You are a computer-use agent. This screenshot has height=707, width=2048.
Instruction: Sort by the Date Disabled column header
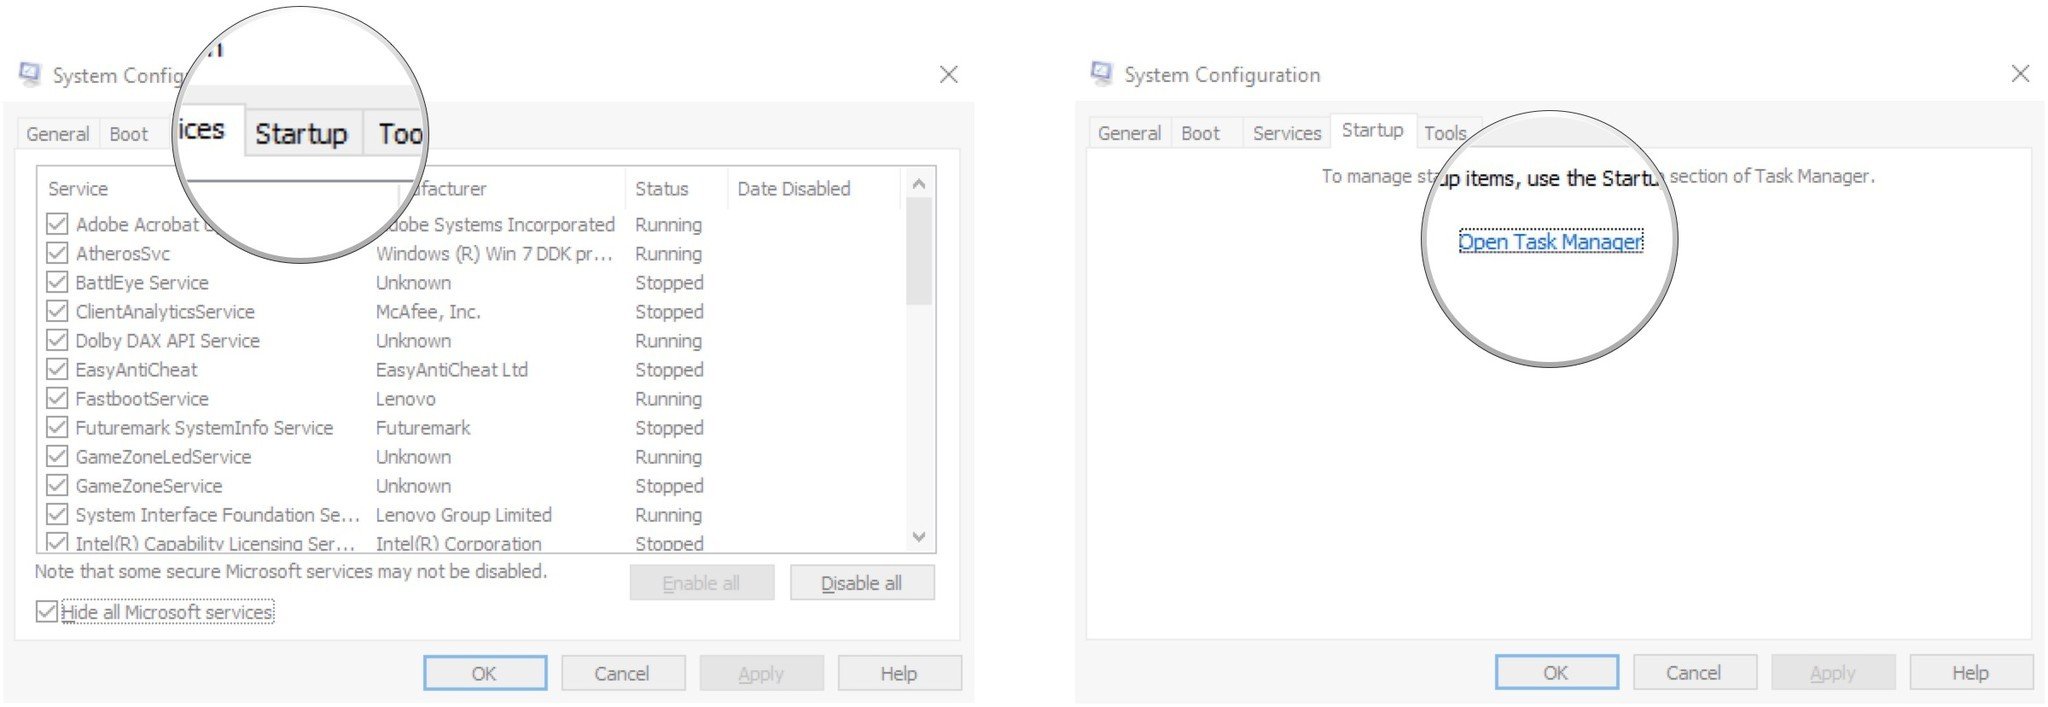tap(793, 189)
